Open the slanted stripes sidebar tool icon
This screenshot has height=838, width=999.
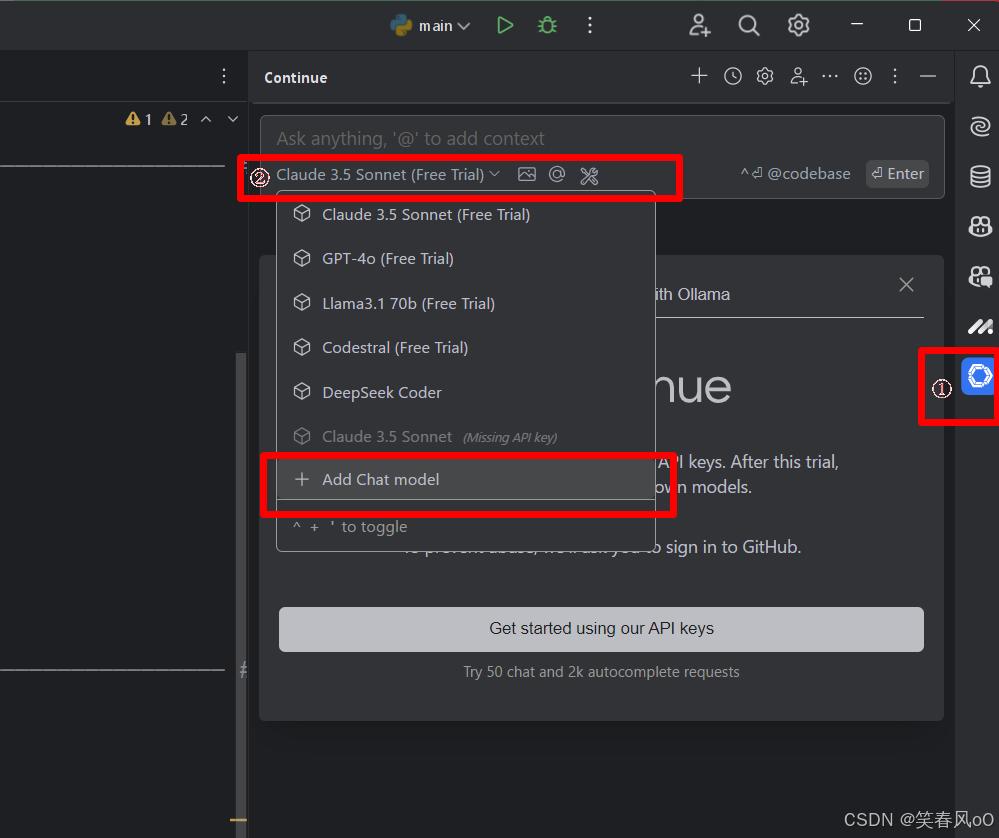click(x=980, y=327)
